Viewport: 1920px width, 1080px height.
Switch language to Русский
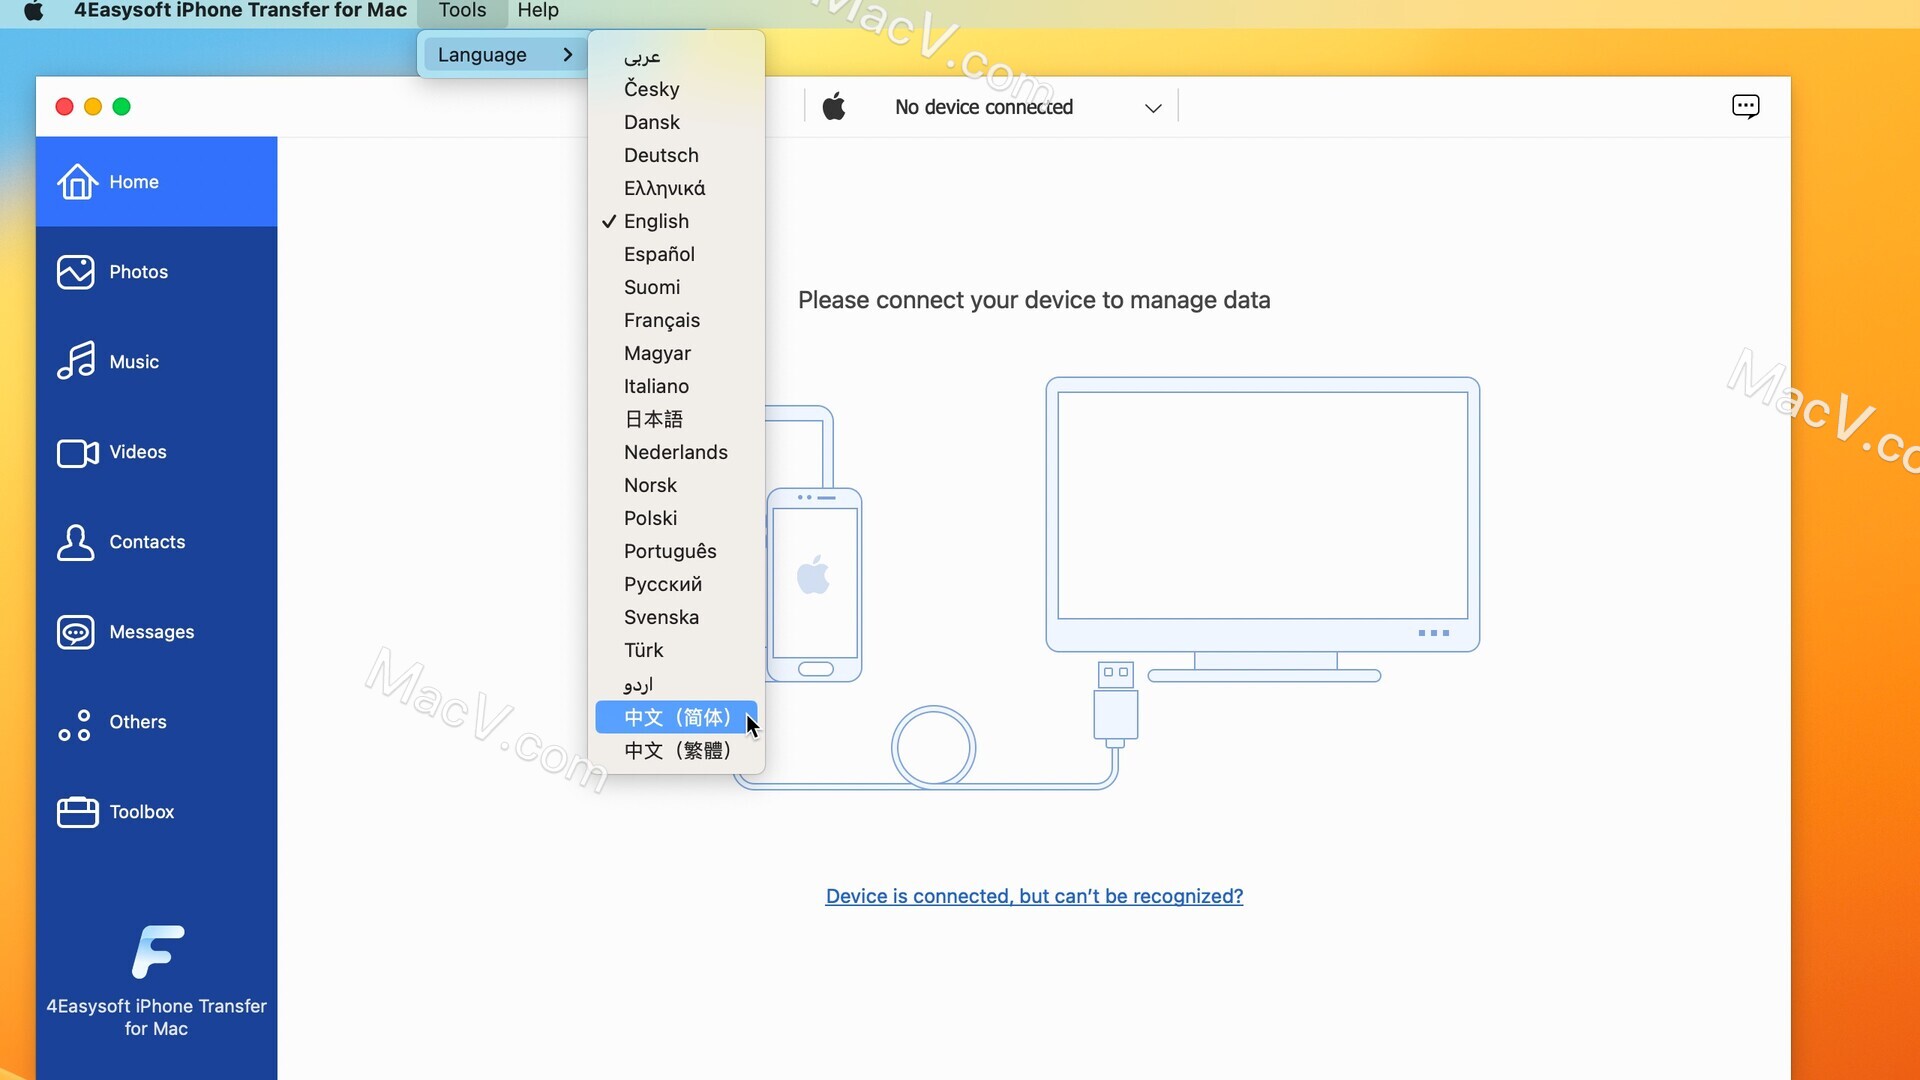[x=677, y=584]
